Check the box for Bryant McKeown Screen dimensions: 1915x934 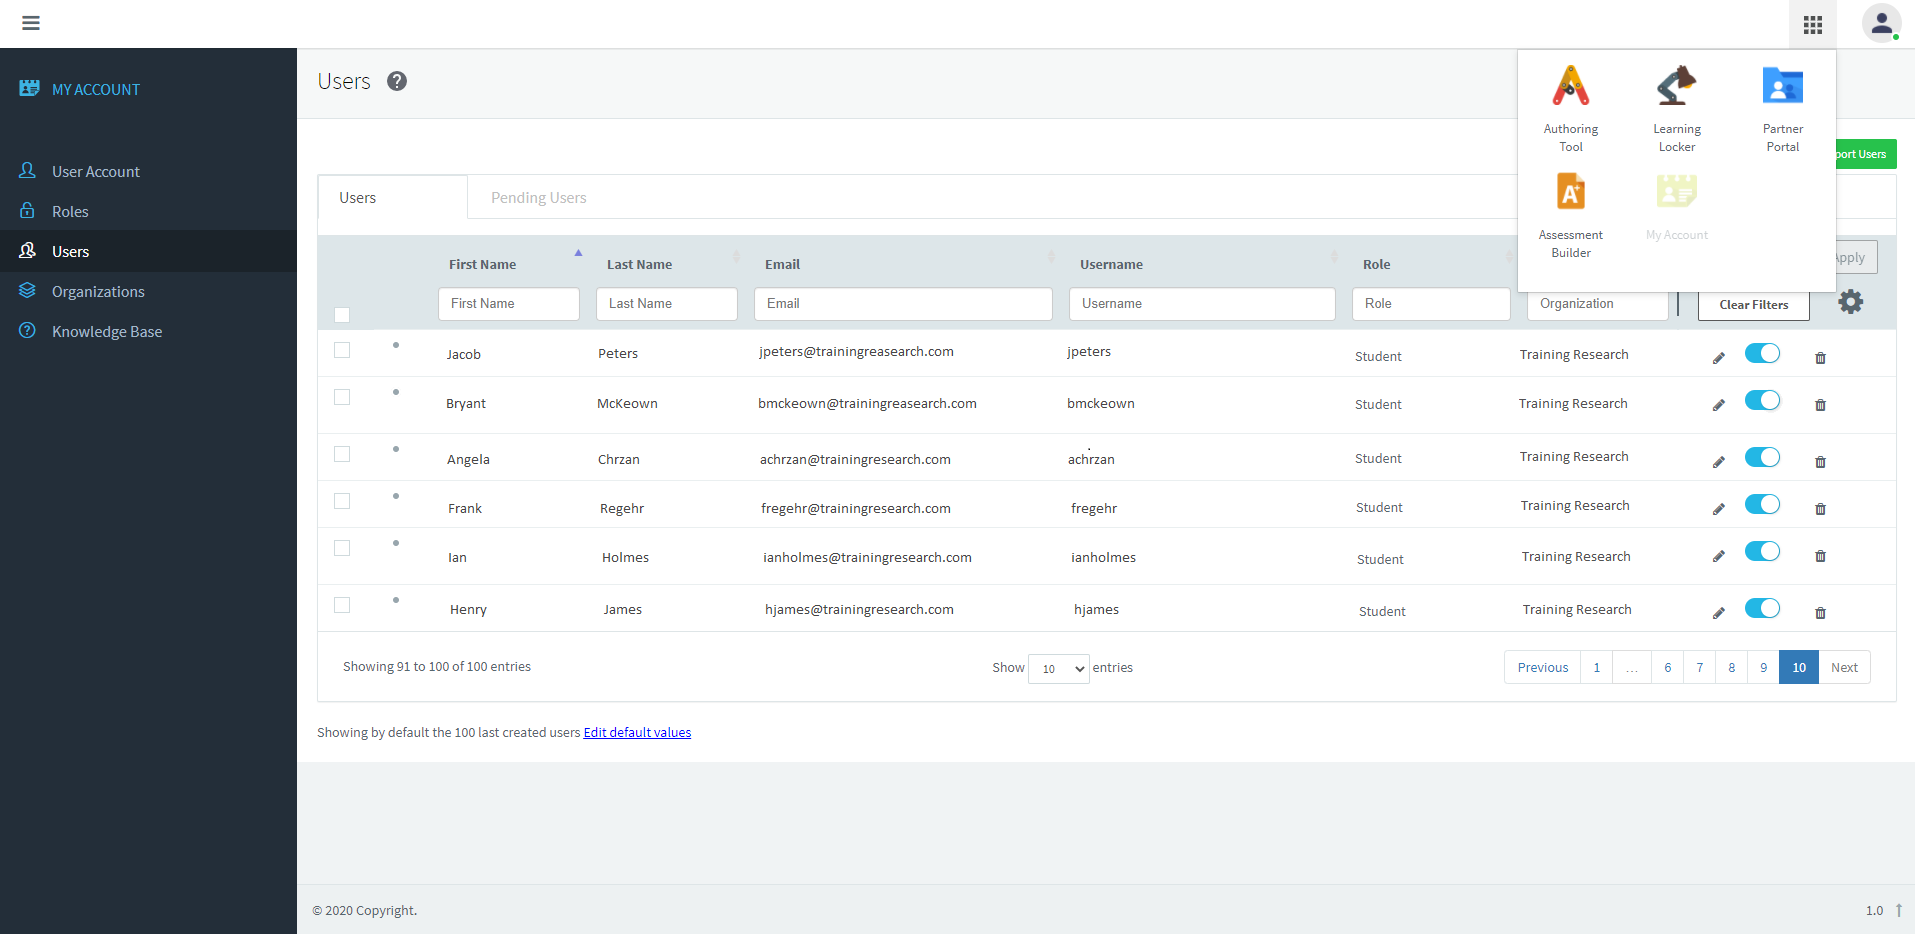pos(342,397)
